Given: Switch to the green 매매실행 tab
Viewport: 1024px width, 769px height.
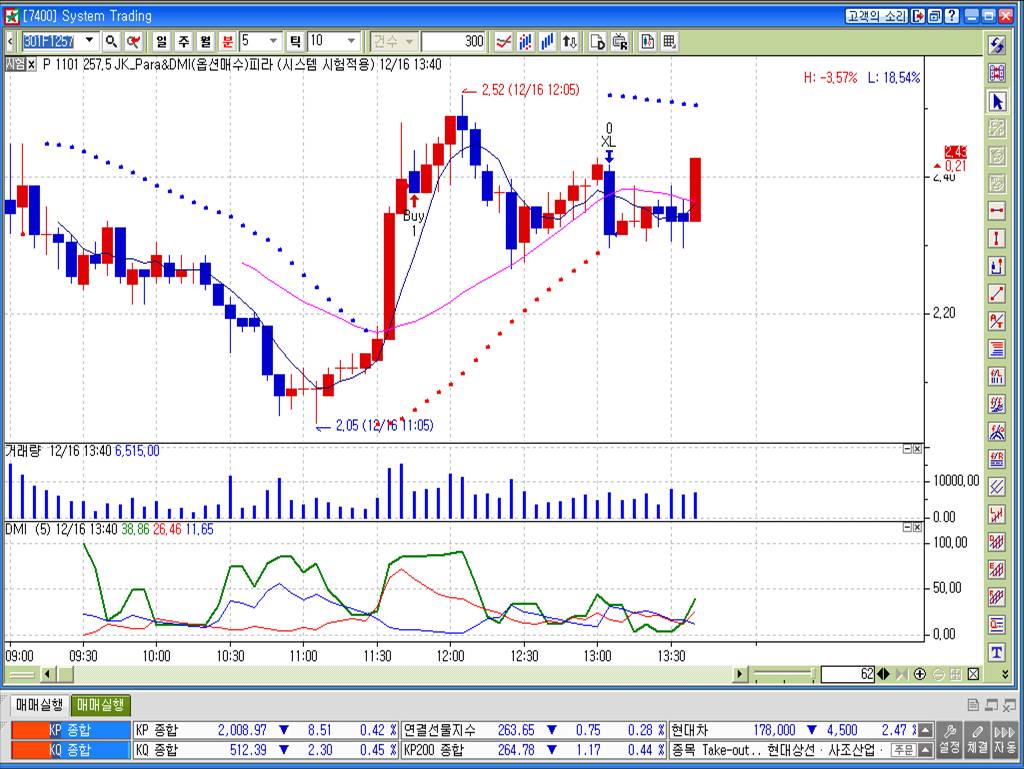Looking at the screenshot, I should [x=100, y=705].
